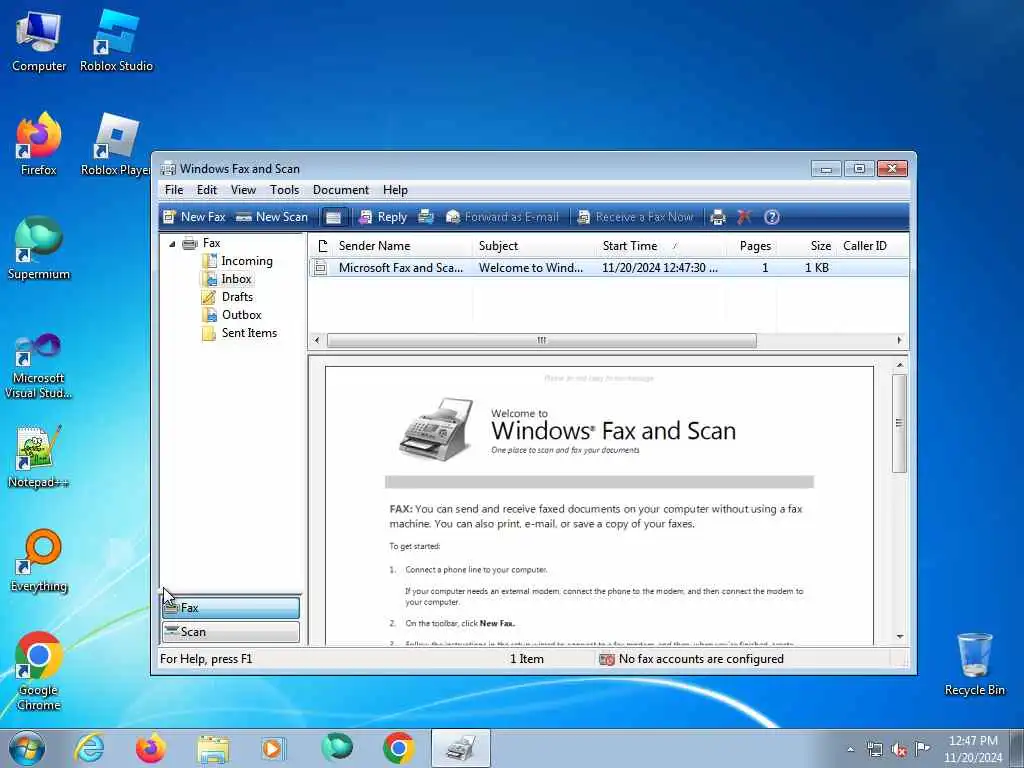
Task: Open the Roblox Player desktop icon
Action: [x=116, y=144]
